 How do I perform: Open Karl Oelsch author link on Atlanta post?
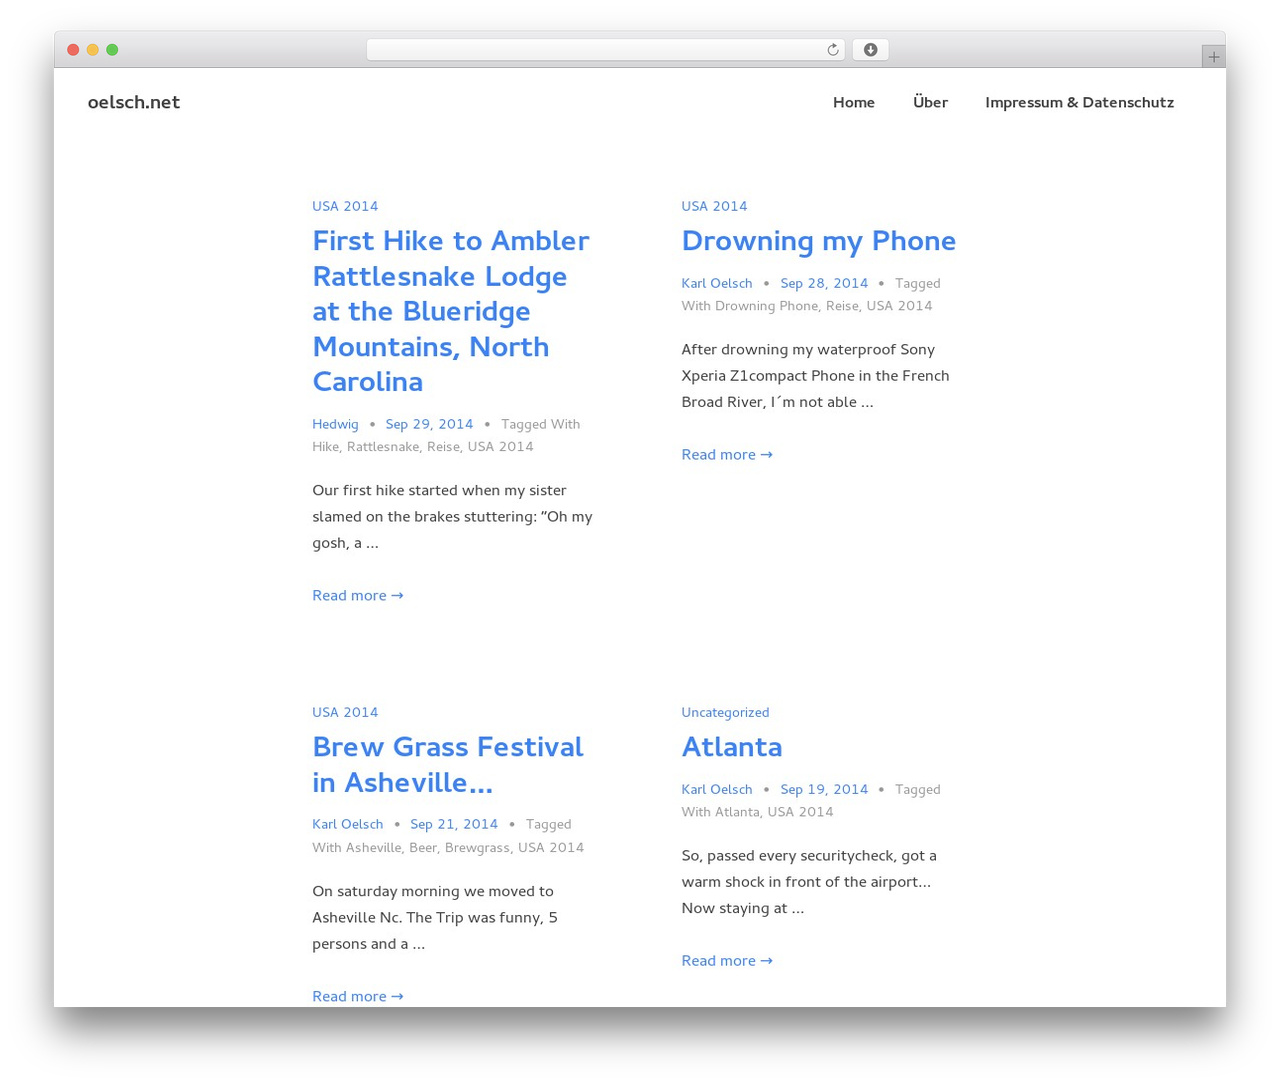tap(717, 789)
